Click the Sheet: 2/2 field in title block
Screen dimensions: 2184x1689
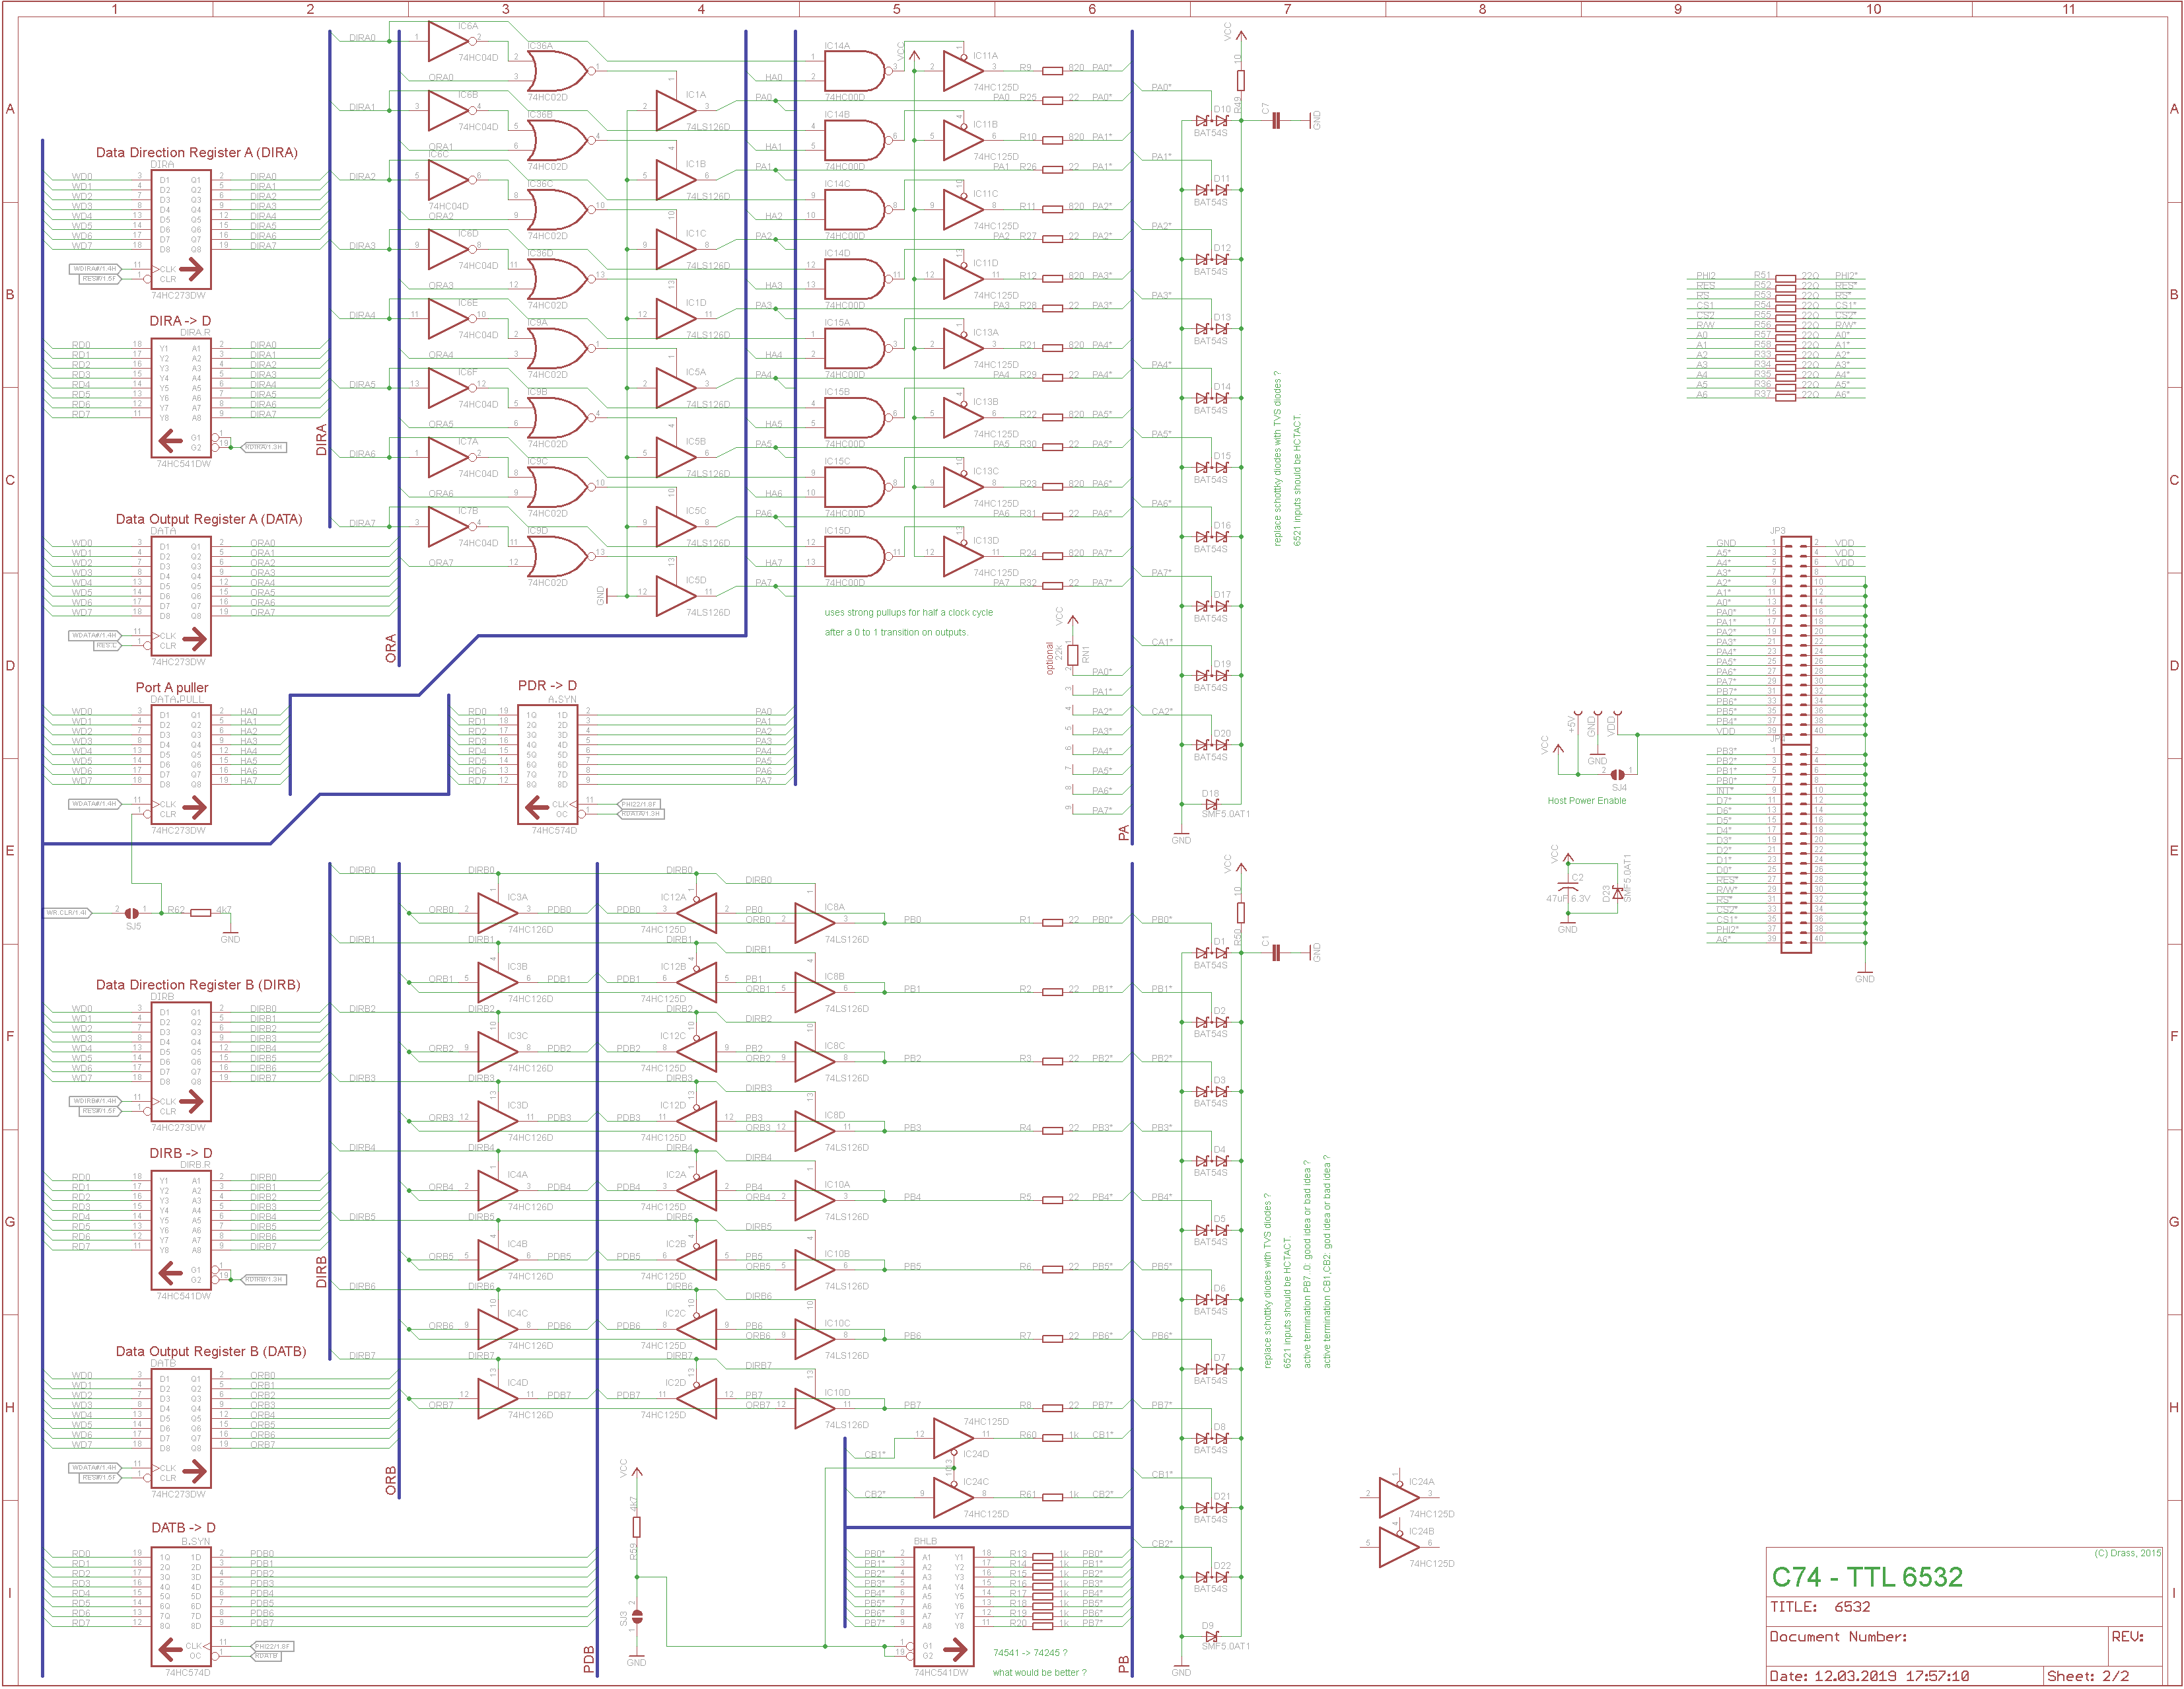(x=2087, y=1677)
